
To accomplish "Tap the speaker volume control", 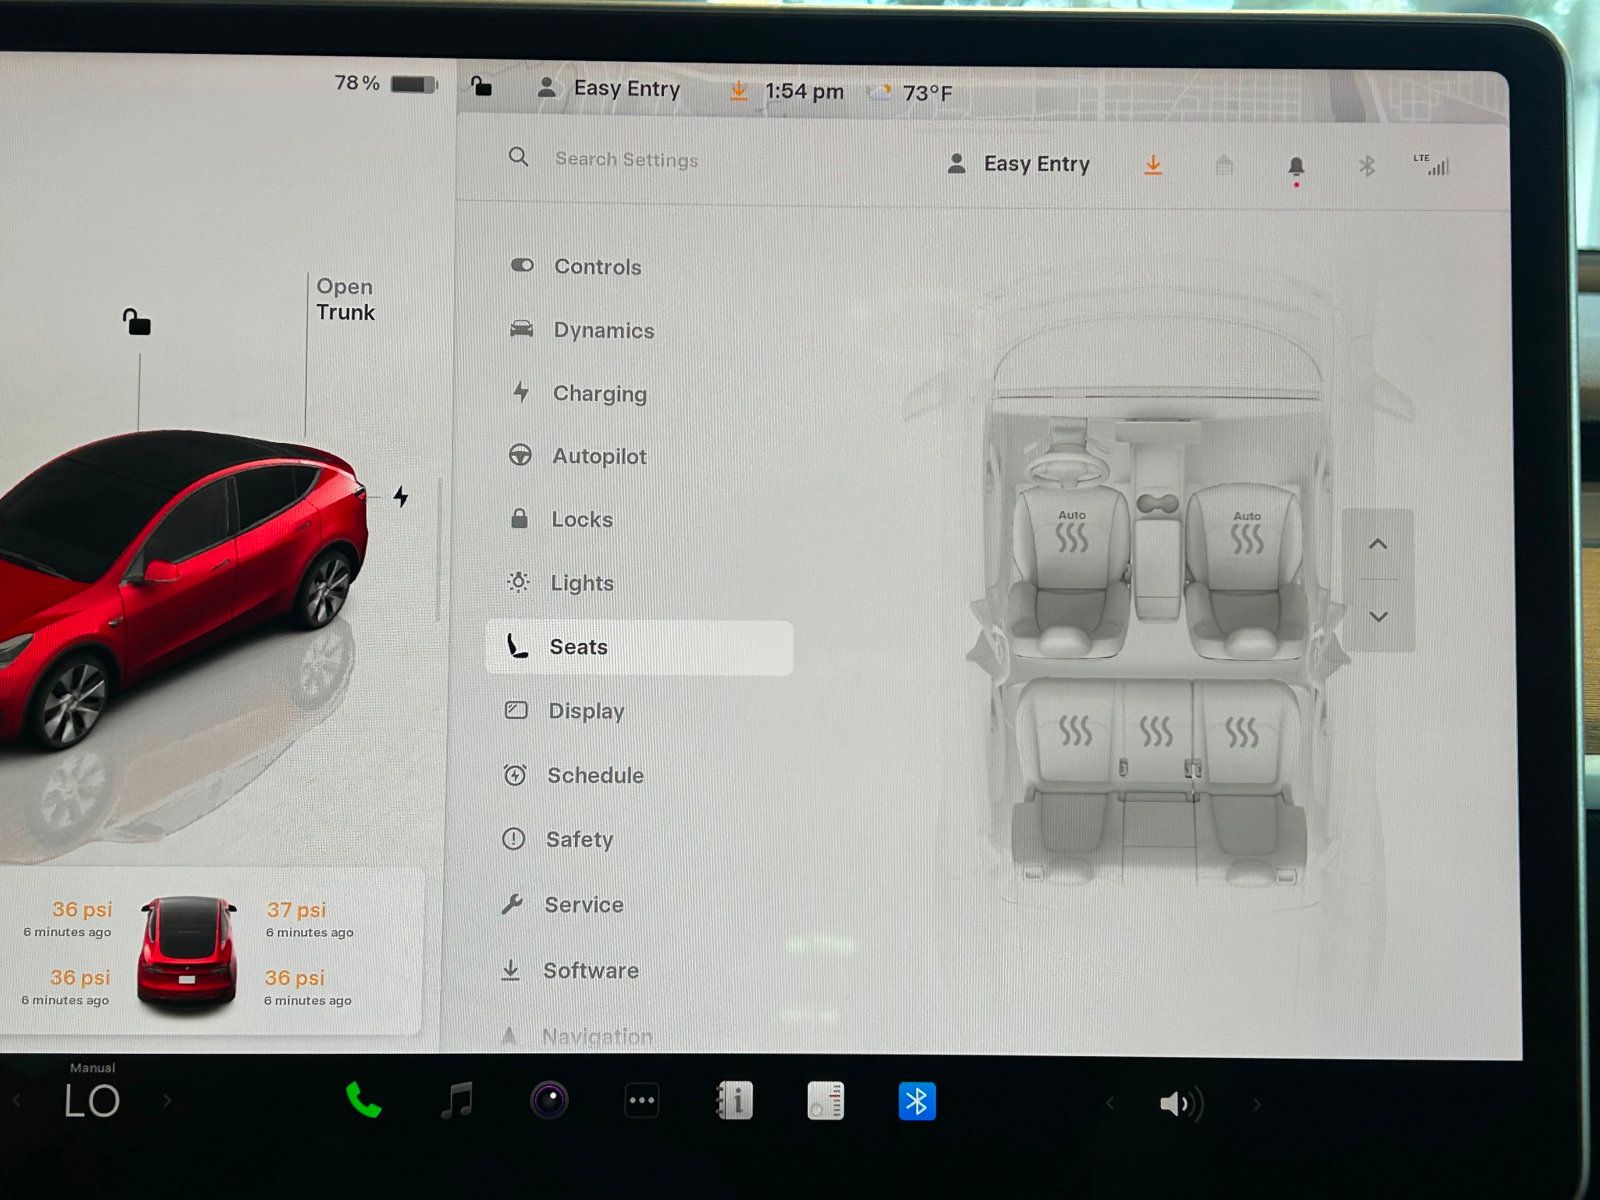I will [1179, 1104].
